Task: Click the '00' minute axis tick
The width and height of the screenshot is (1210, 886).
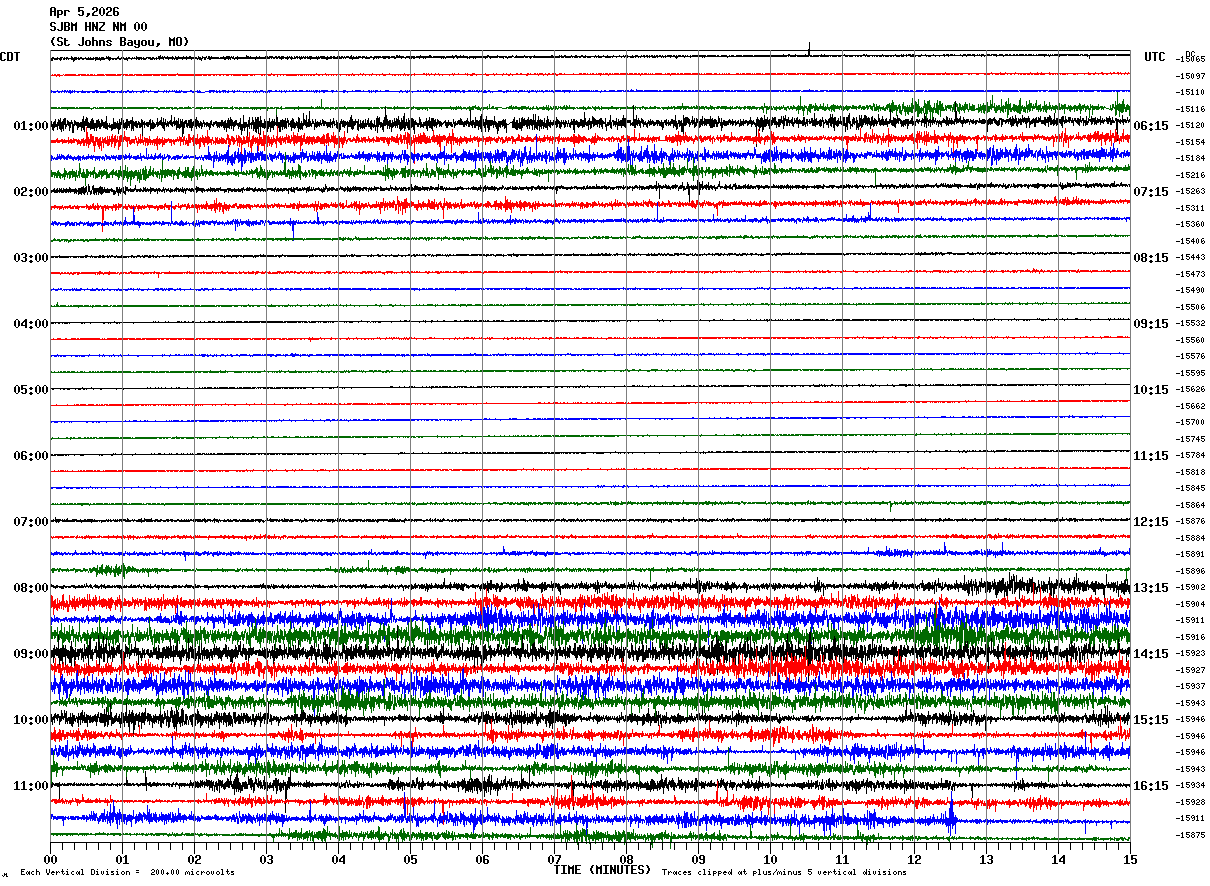Action: point(51,859)
